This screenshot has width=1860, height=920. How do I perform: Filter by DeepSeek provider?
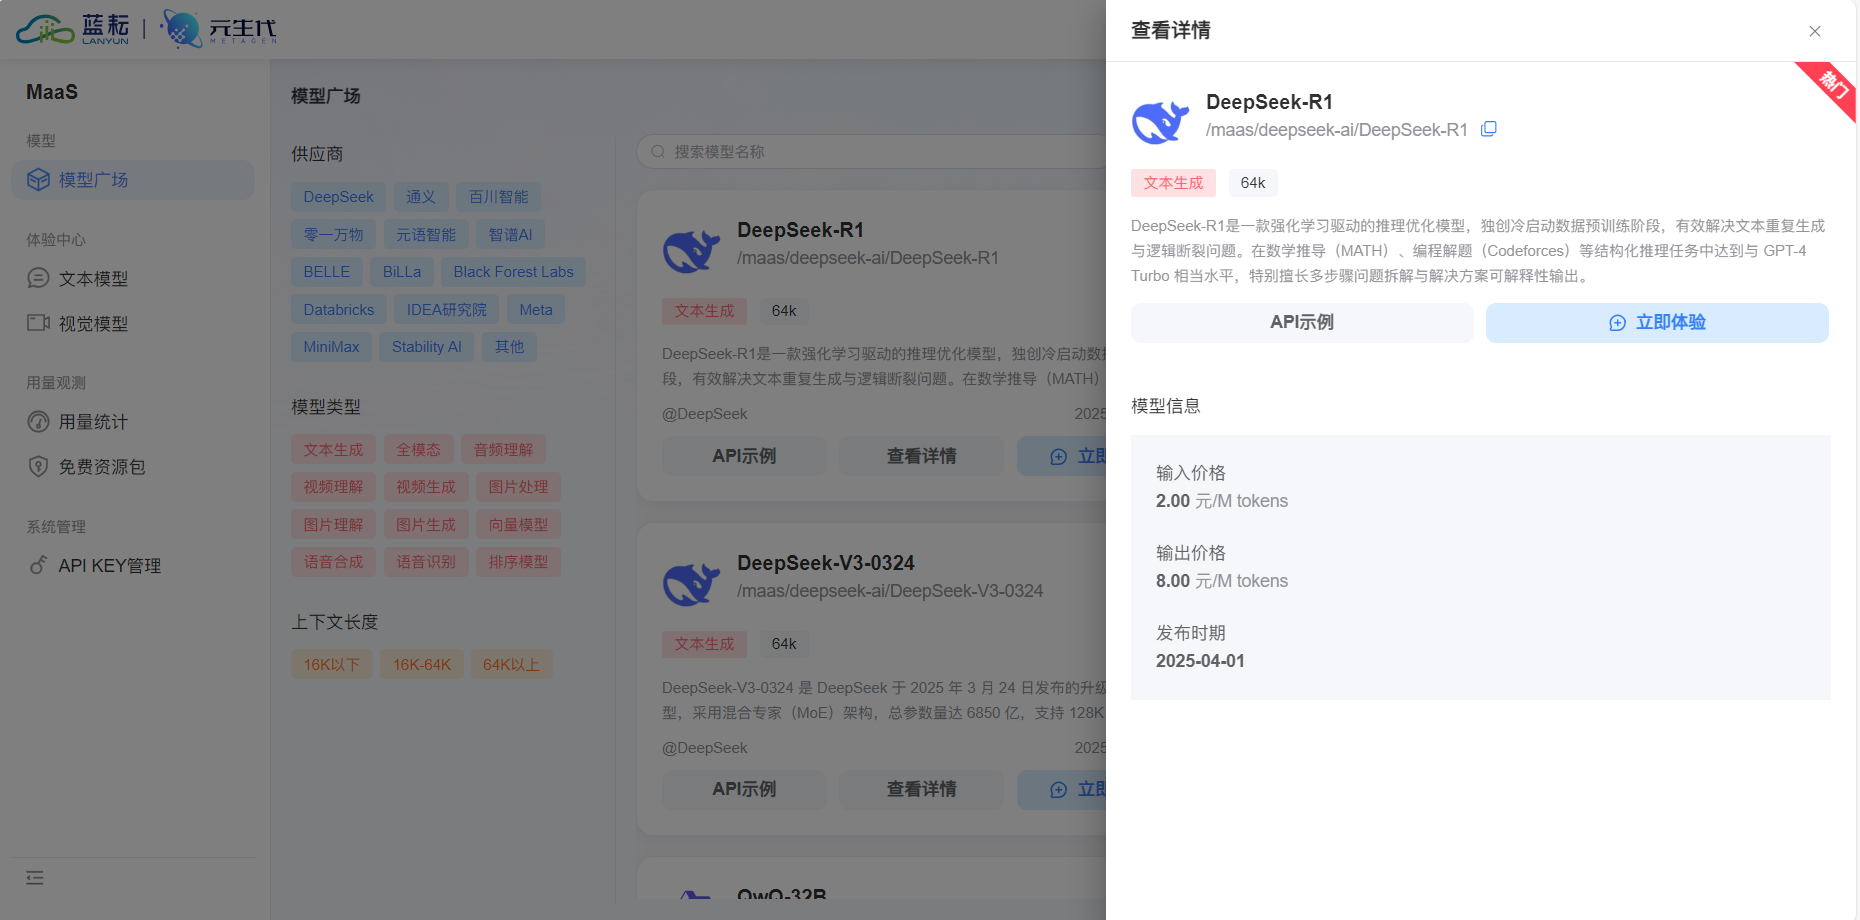click(x=339, y=197)
